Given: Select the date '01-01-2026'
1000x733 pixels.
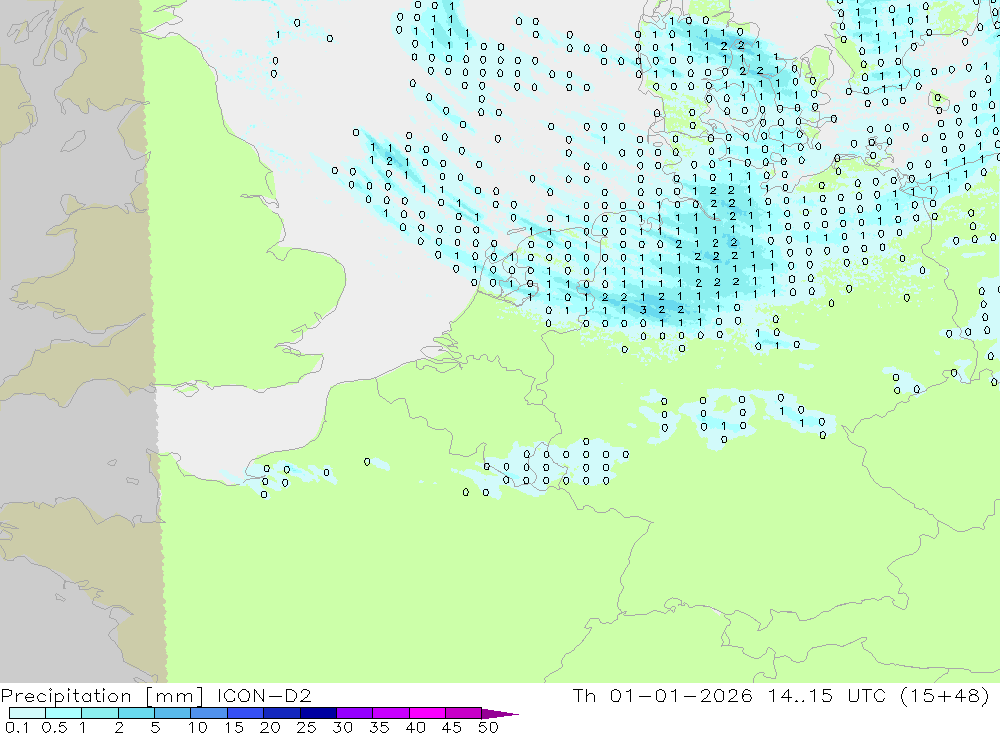Looking at the screenshot, I should pyautogui.click(x=681, y=695).
